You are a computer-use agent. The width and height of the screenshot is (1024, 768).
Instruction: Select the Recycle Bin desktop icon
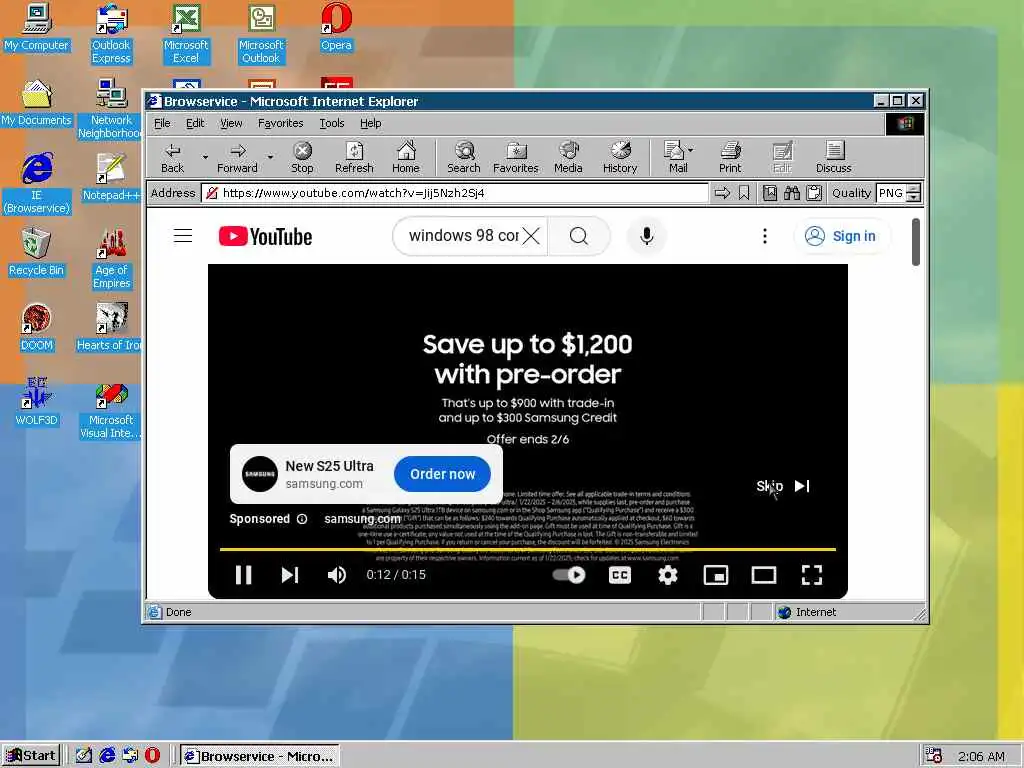point(36,252)
